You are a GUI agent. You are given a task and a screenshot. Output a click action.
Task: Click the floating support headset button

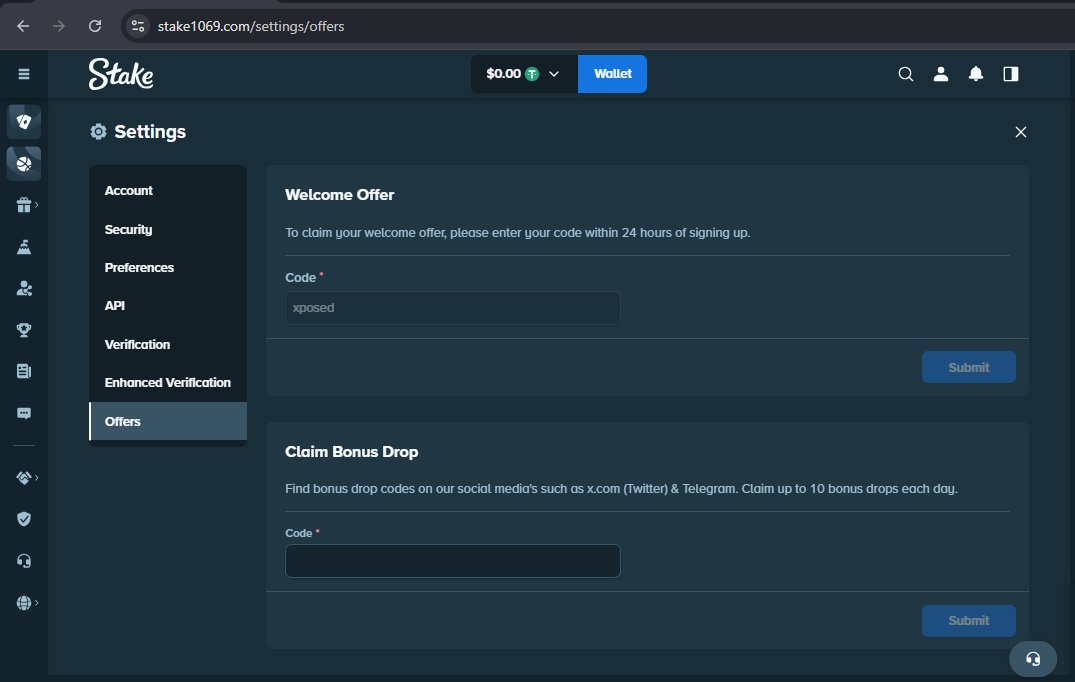(1032, 659)
